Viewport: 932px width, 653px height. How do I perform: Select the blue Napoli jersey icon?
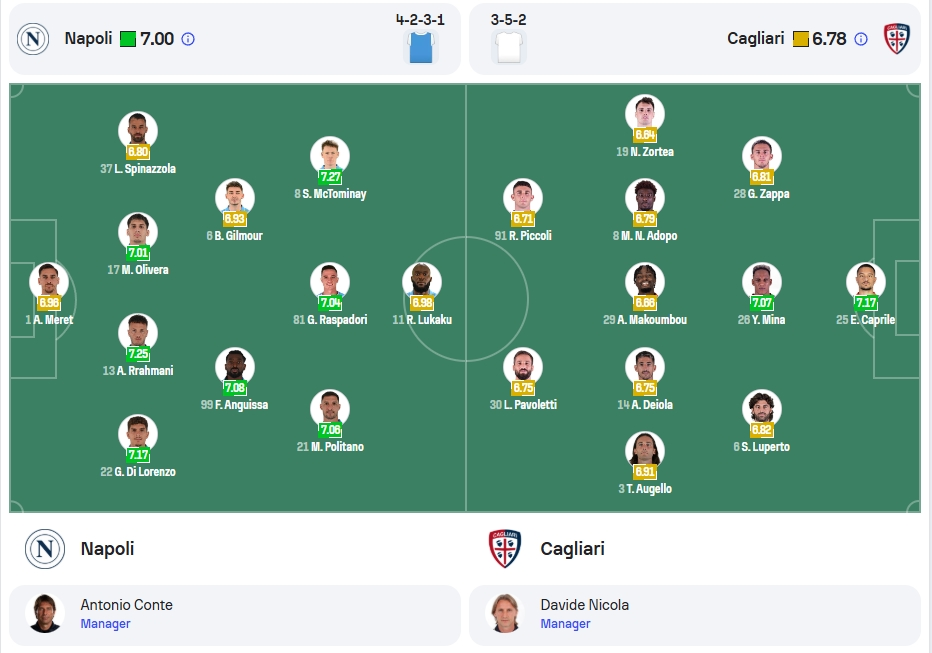(x=421, y=47)
